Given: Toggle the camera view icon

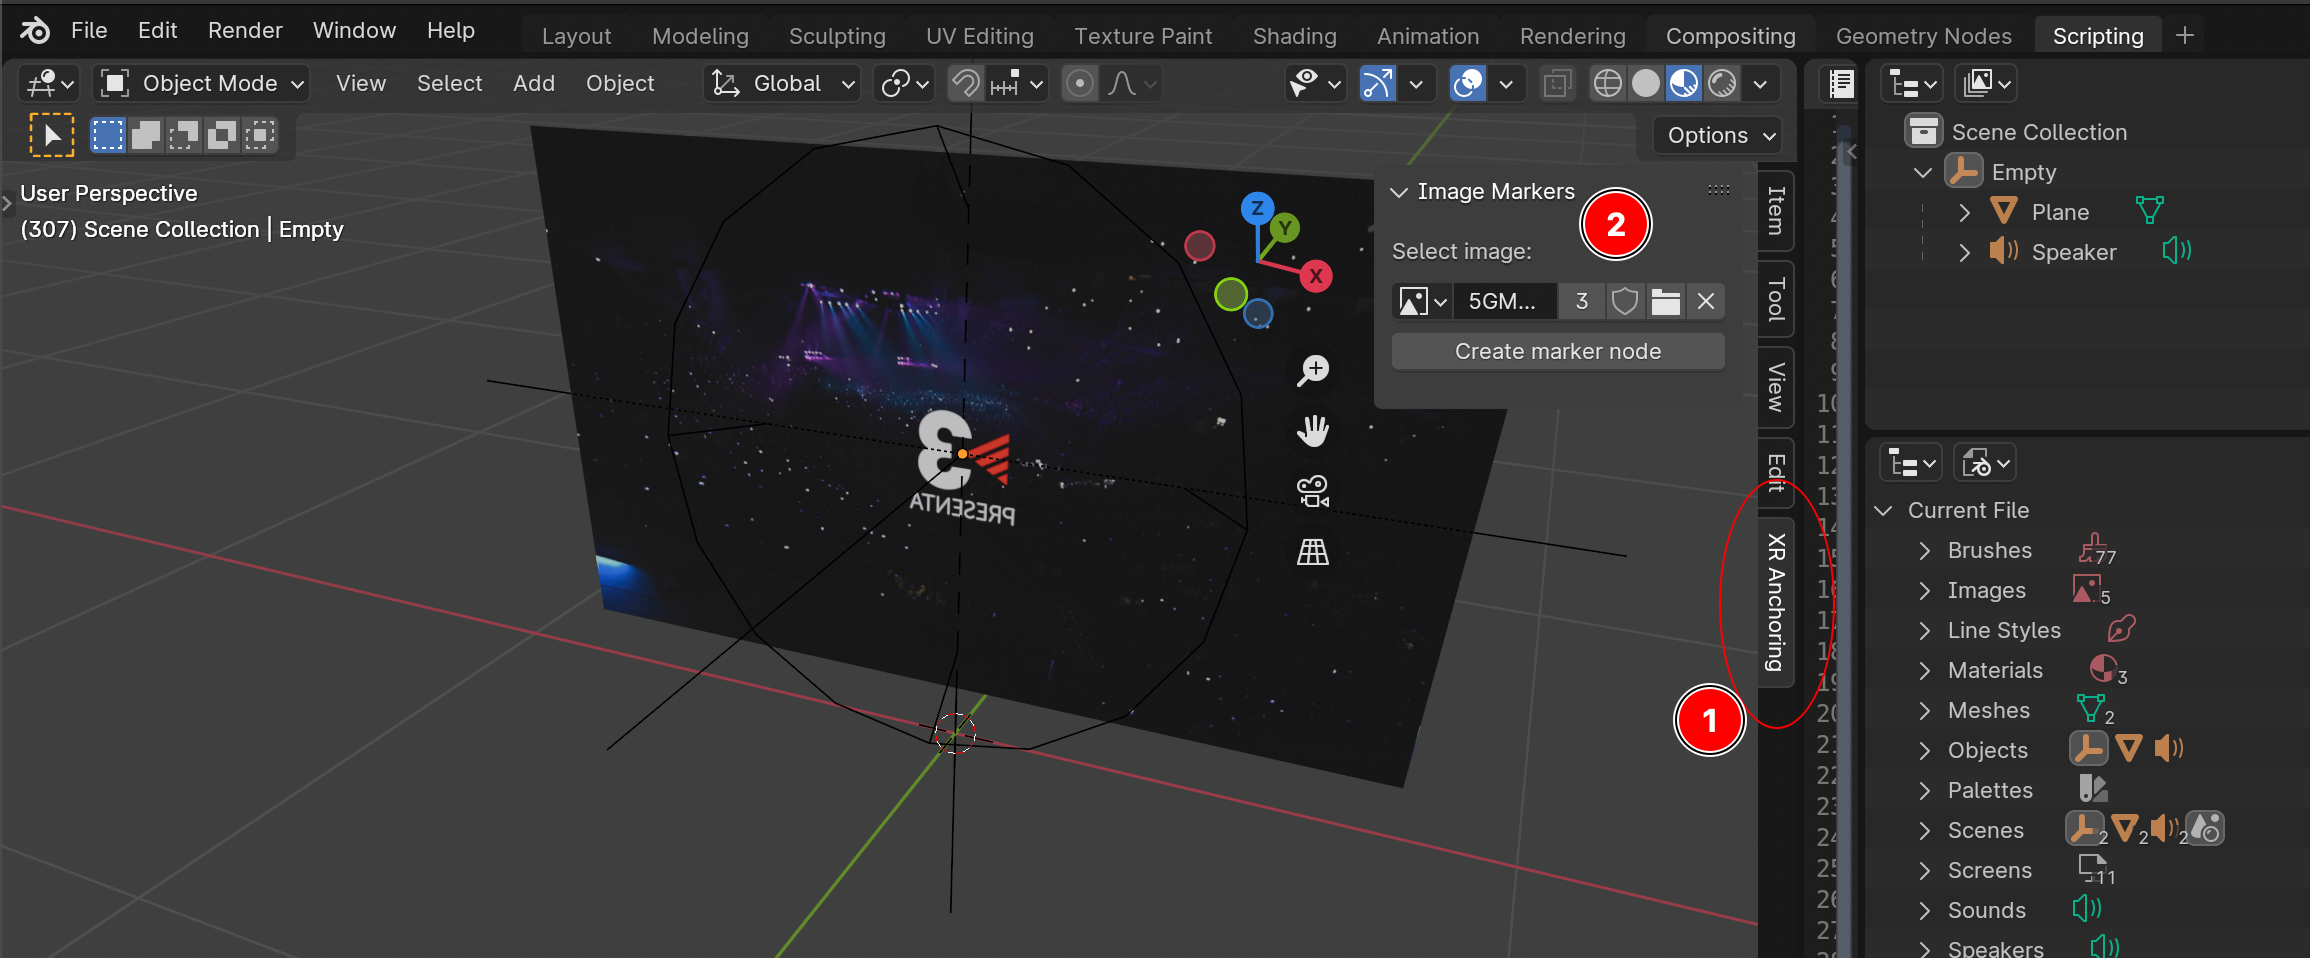Looking at the screenshot, I should [x=1313, y=492].
